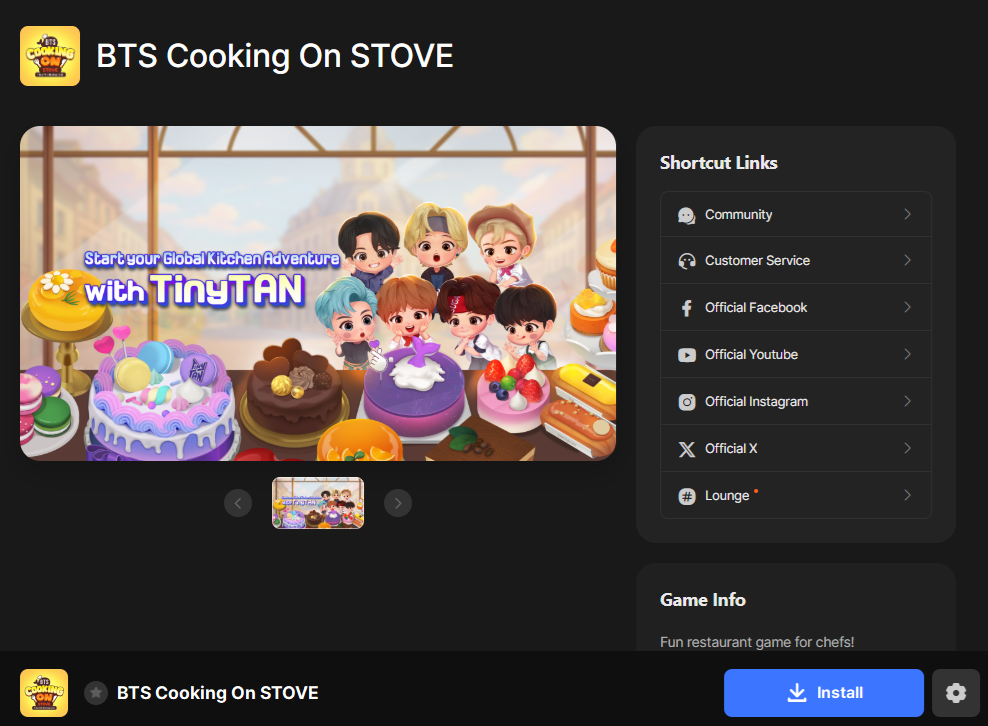Expand the Official X chevron

(907, 448)
